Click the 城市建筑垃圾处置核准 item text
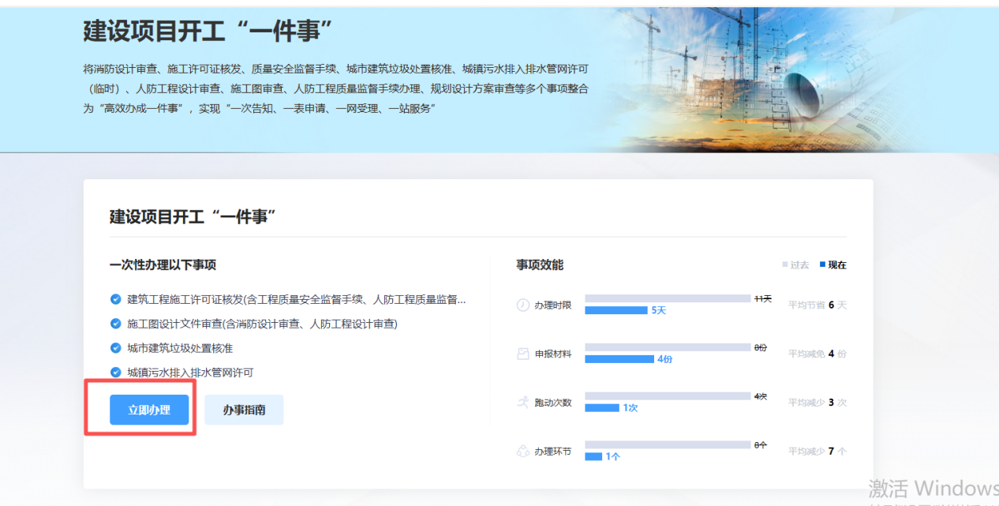 point(180,348)
